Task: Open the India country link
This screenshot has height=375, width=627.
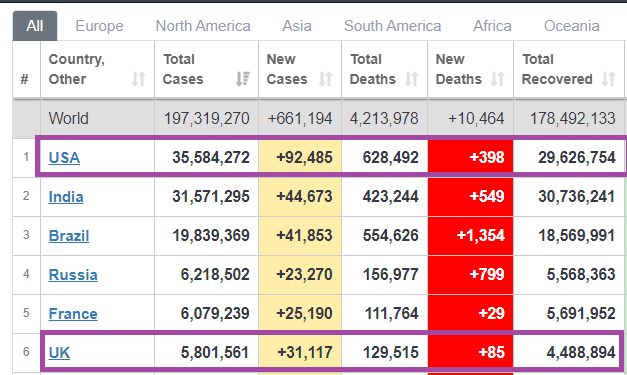Action: [x=66, y=197]
